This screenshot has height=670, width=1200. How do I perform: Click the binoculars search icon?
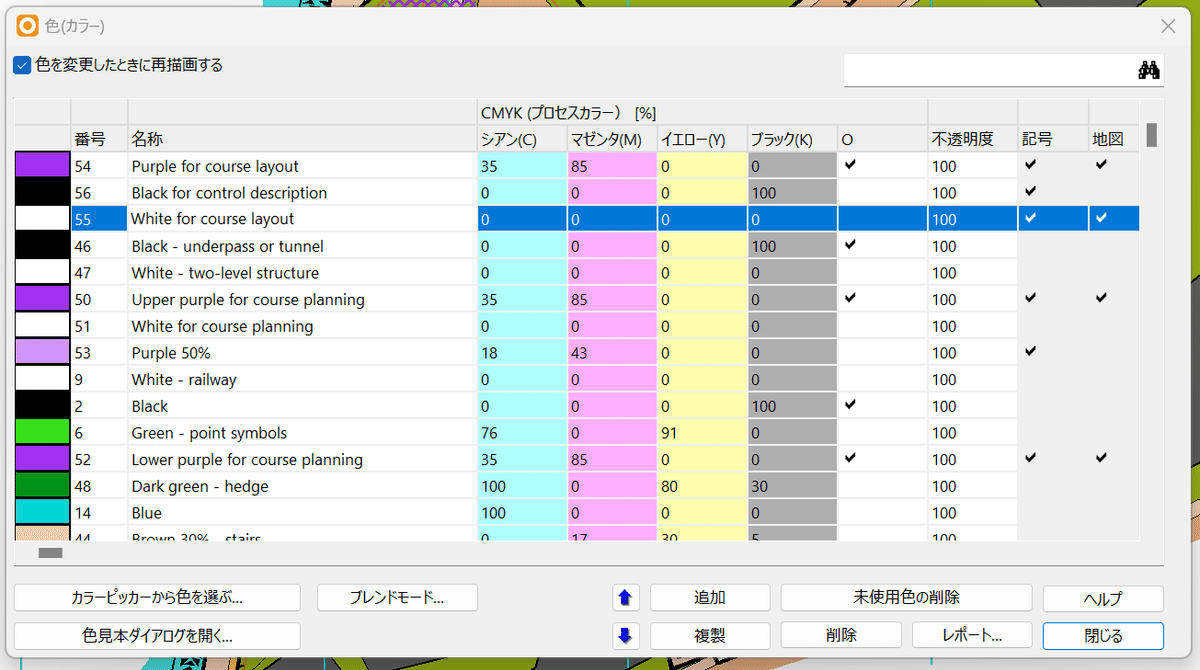pyautogui.click(x=1148, y=69)
